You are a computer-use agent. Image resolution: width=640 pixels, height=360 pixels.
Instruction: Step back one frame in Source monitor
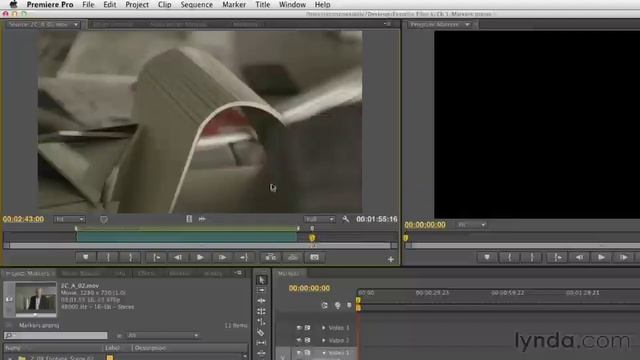pos(178,258)
